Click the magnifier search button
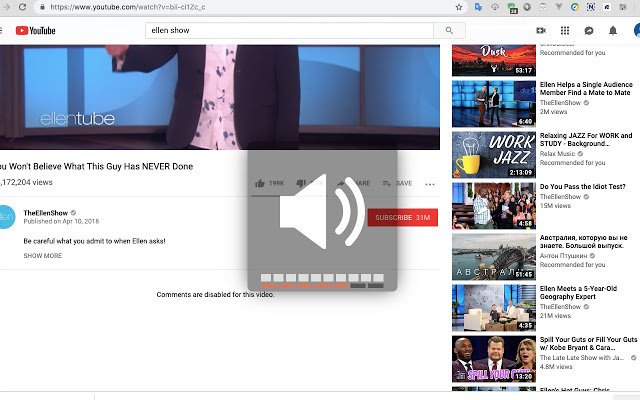640x400 pixels. pos(449,30)
